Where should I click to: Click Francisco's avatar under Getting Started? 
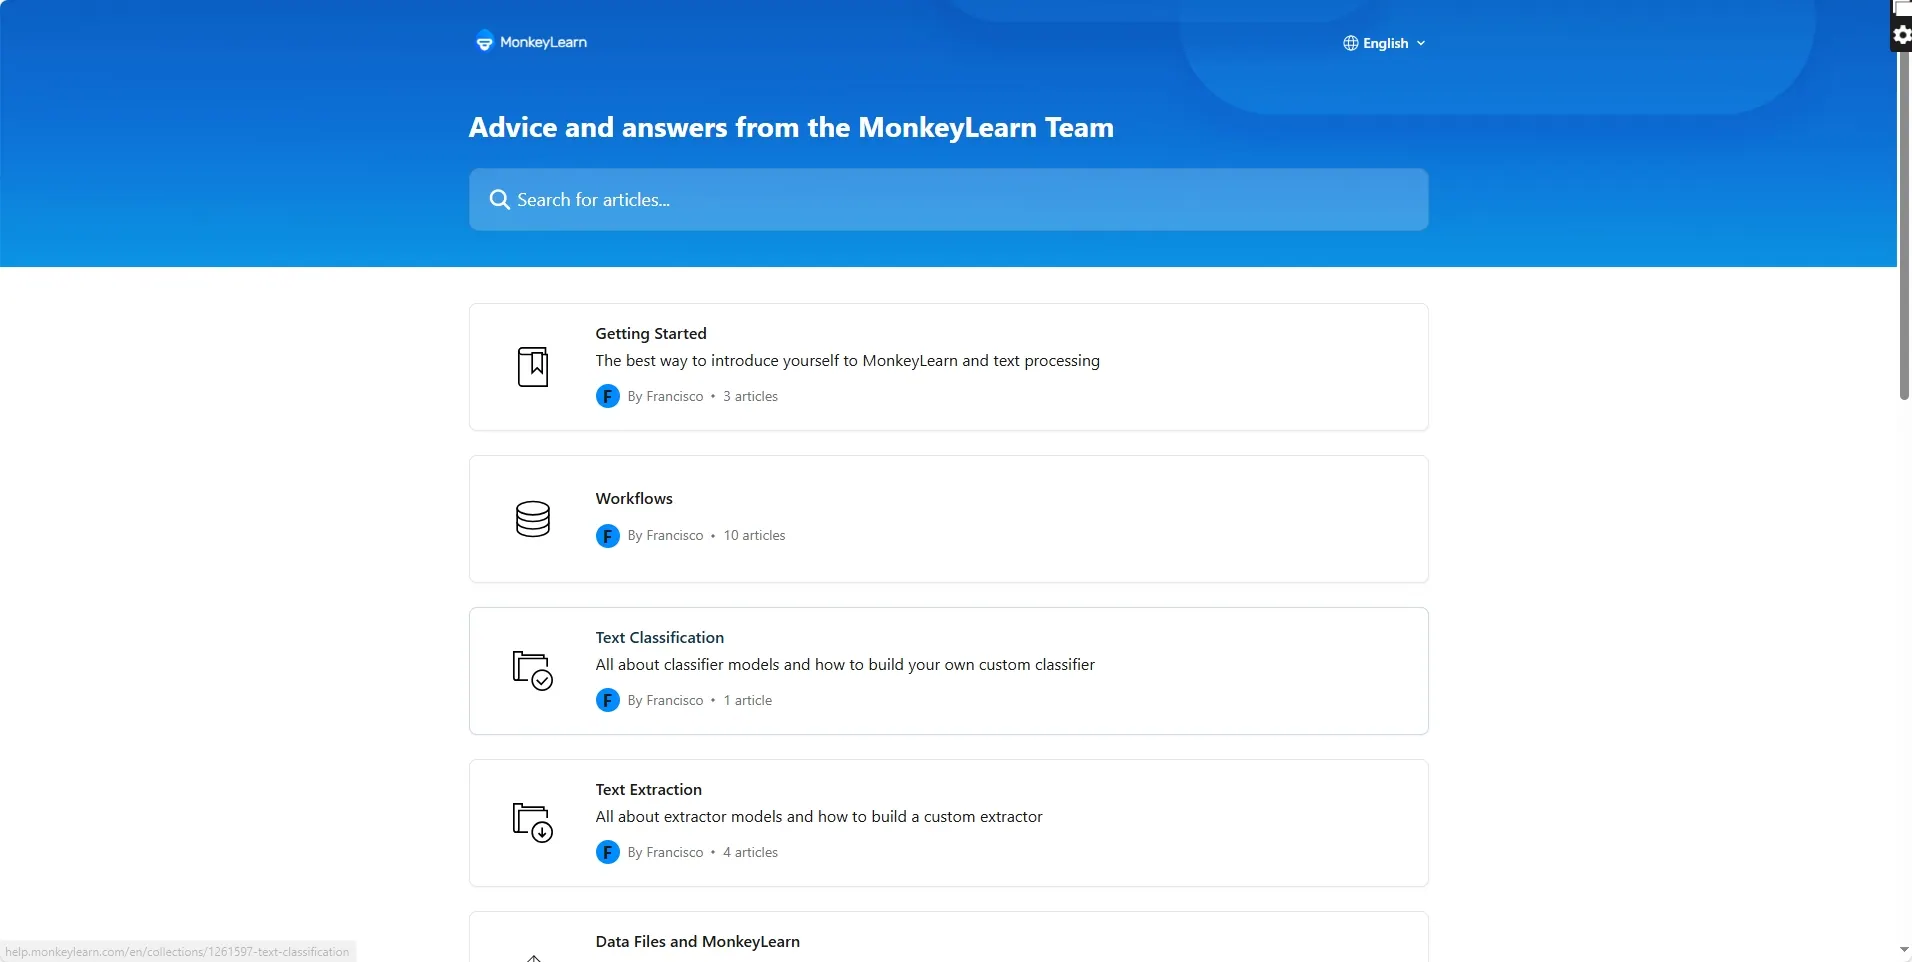click(x=607, y=397)
